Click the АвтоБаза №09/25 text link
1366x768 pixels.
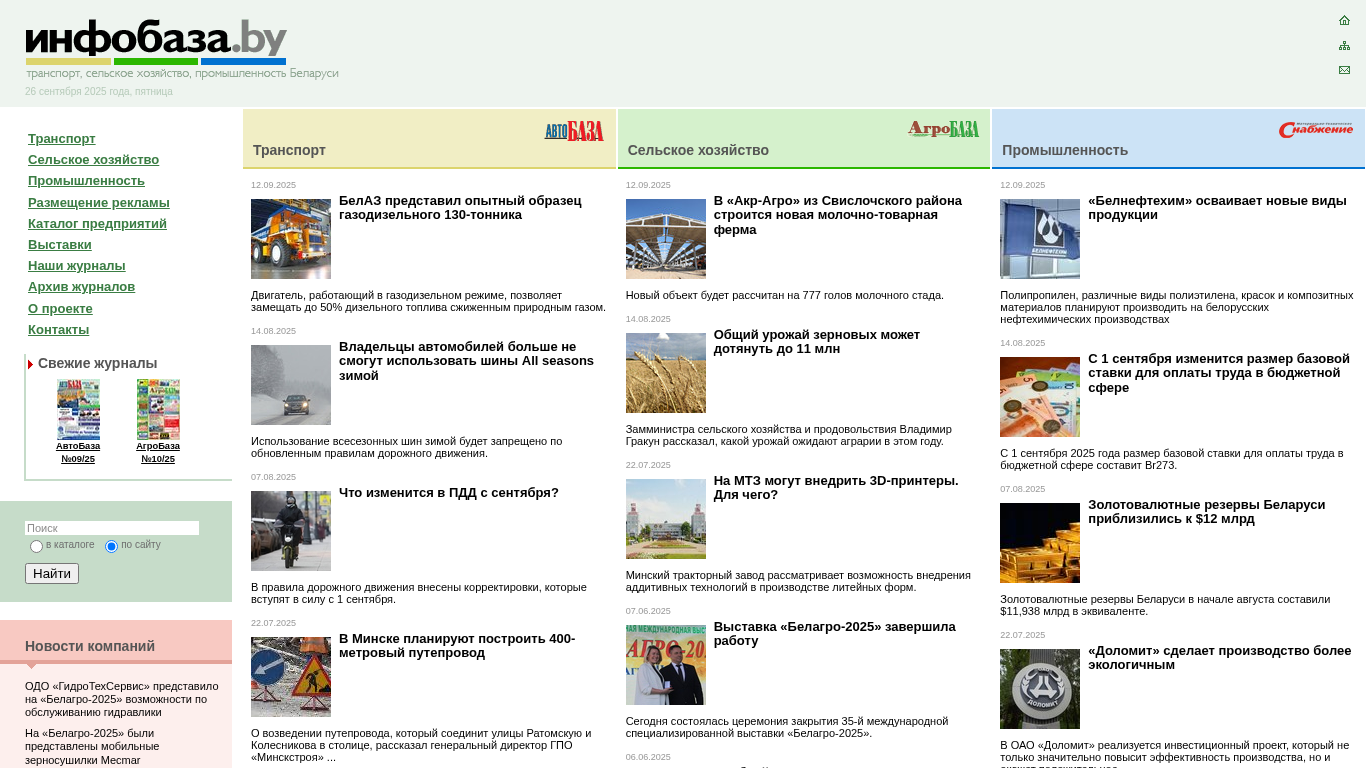point(78,452)
